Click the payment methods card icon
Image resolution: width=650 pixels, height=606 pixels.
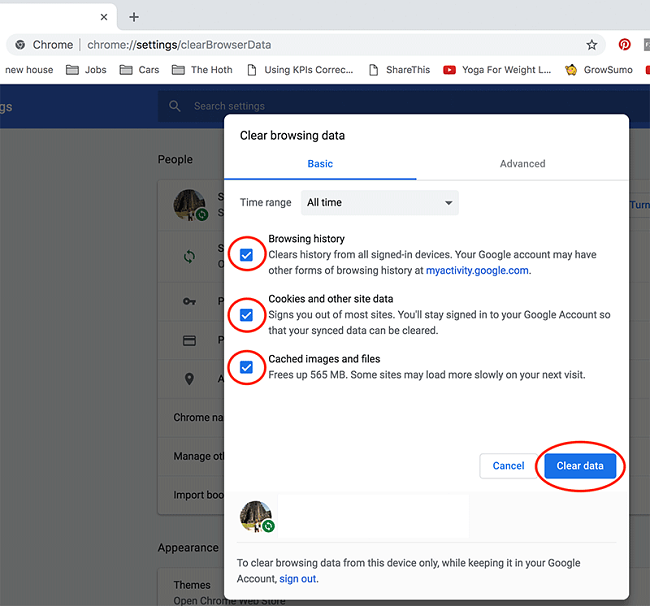pos(189,341)
